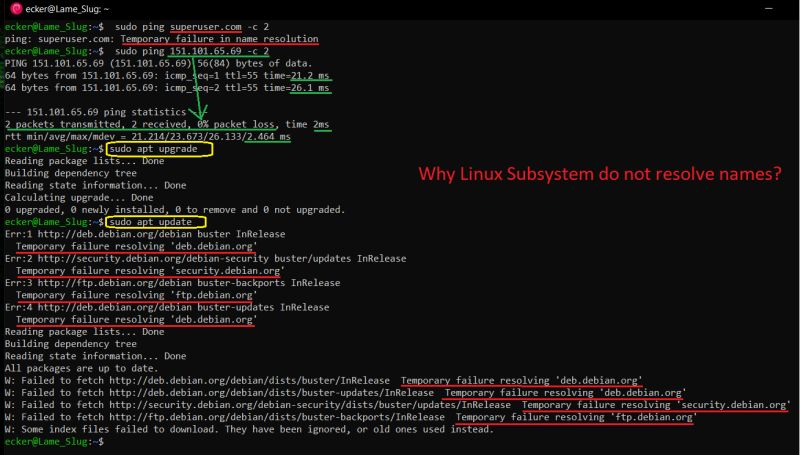Click the '--- 151.101.65.69 ping statistics ---' line
800x455 pixels.
point(106,112)
